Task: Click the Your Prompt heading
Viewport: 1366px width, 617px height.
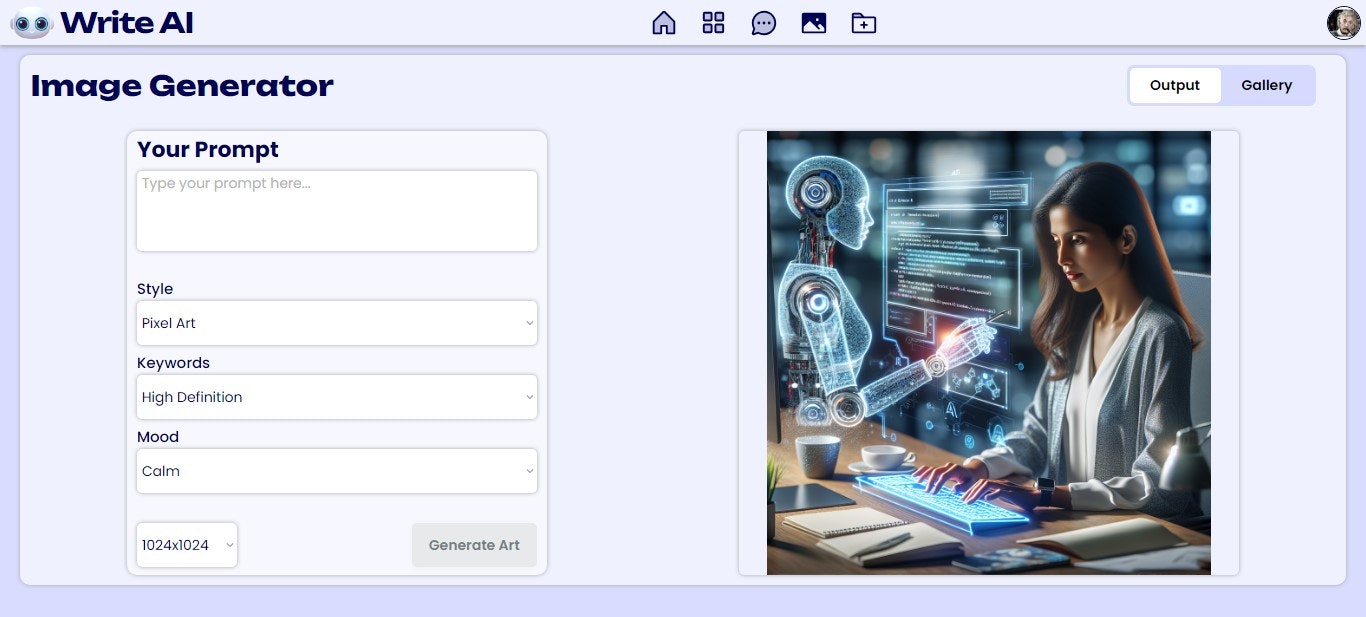Action: tap(208, 149)
